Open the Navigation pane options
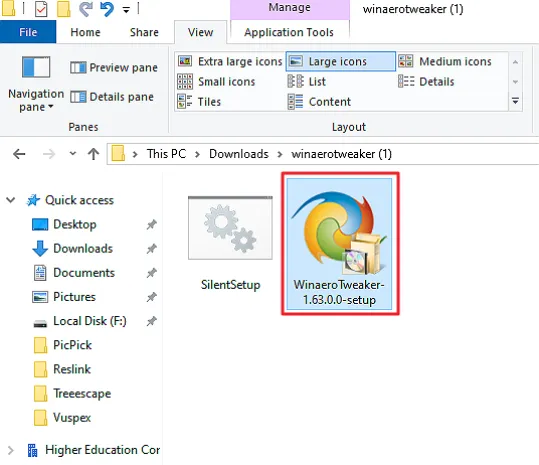539x465 pixels. (x=36, y=100)
